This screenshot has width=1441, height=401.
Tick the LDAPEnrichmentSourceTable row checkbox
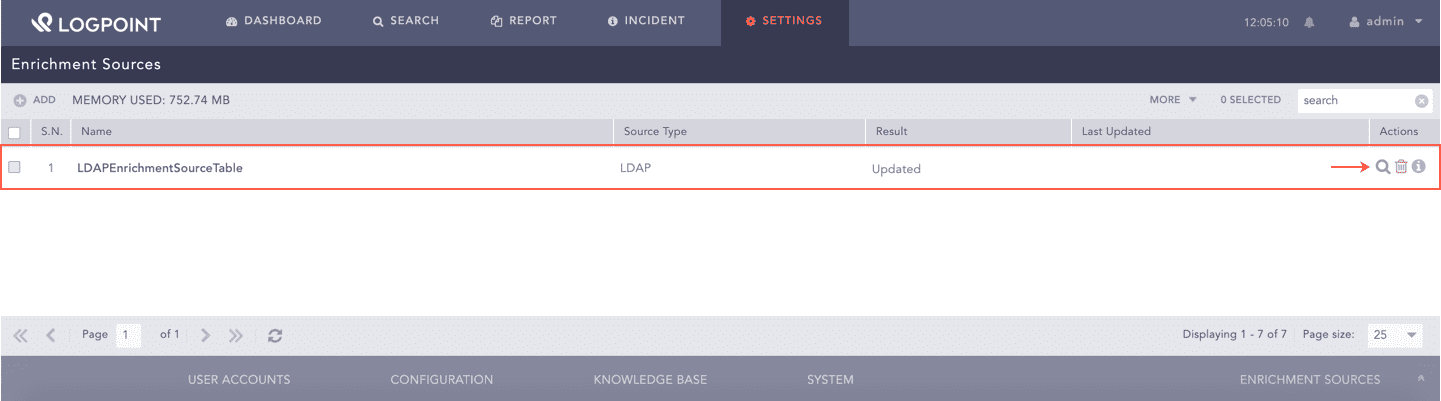coord(14,168)
